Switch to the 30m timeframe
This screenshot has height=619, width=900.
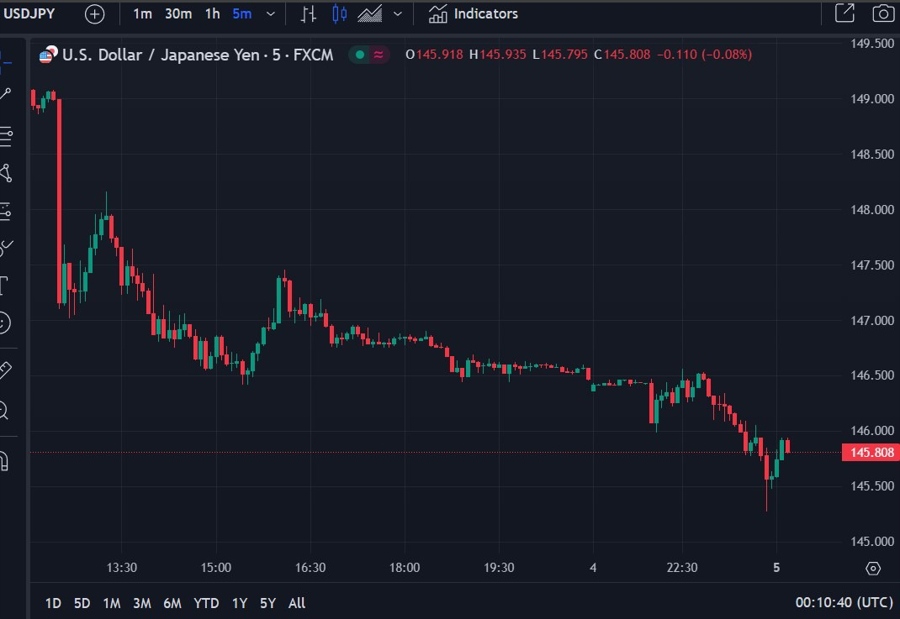pyautogui.click(x=178, y=14)
